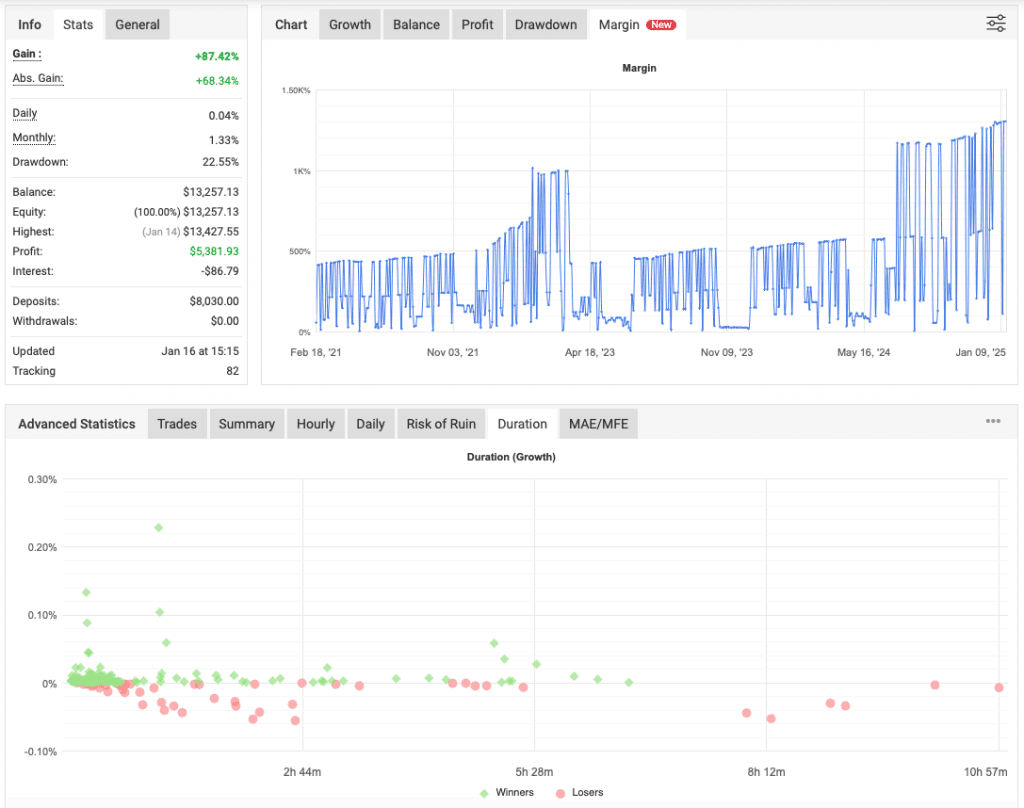The height and width of the screenshot is (808, 1024).
Task: Click the underlined Gain label
Action: (x=27, y=54)
